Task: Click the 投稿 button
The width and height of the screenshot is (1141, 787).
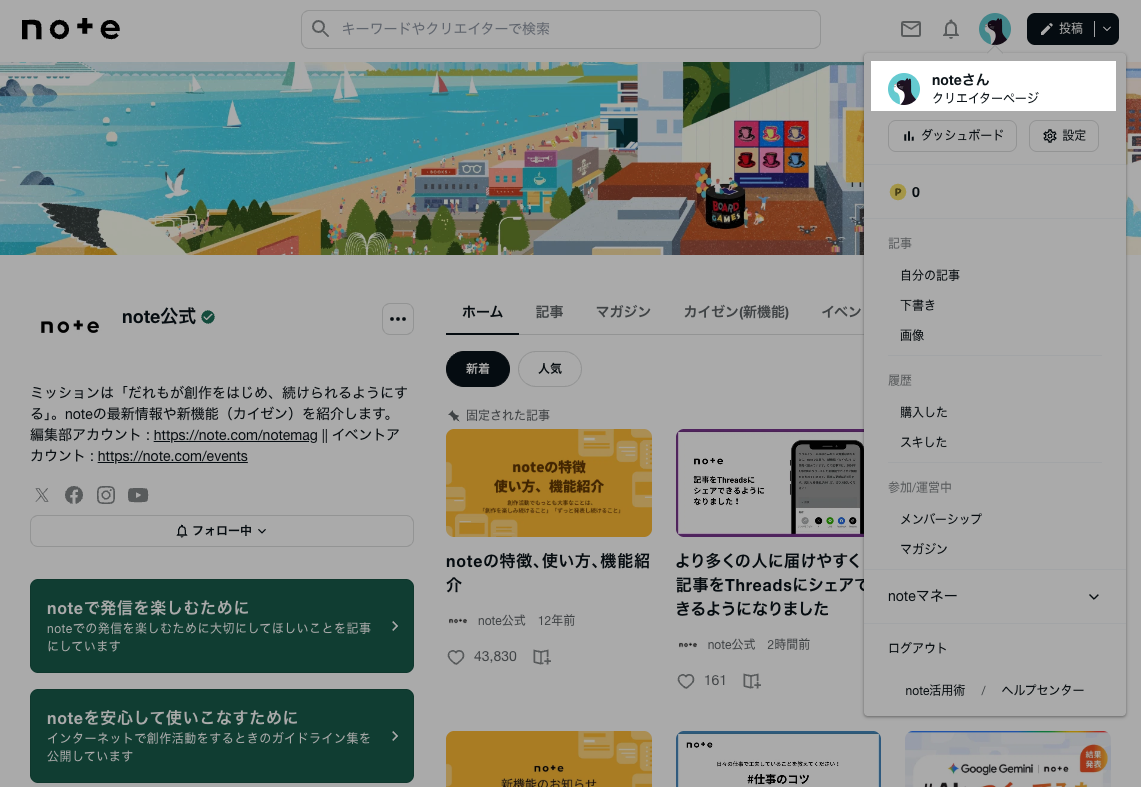Action: coord(1061,29)
